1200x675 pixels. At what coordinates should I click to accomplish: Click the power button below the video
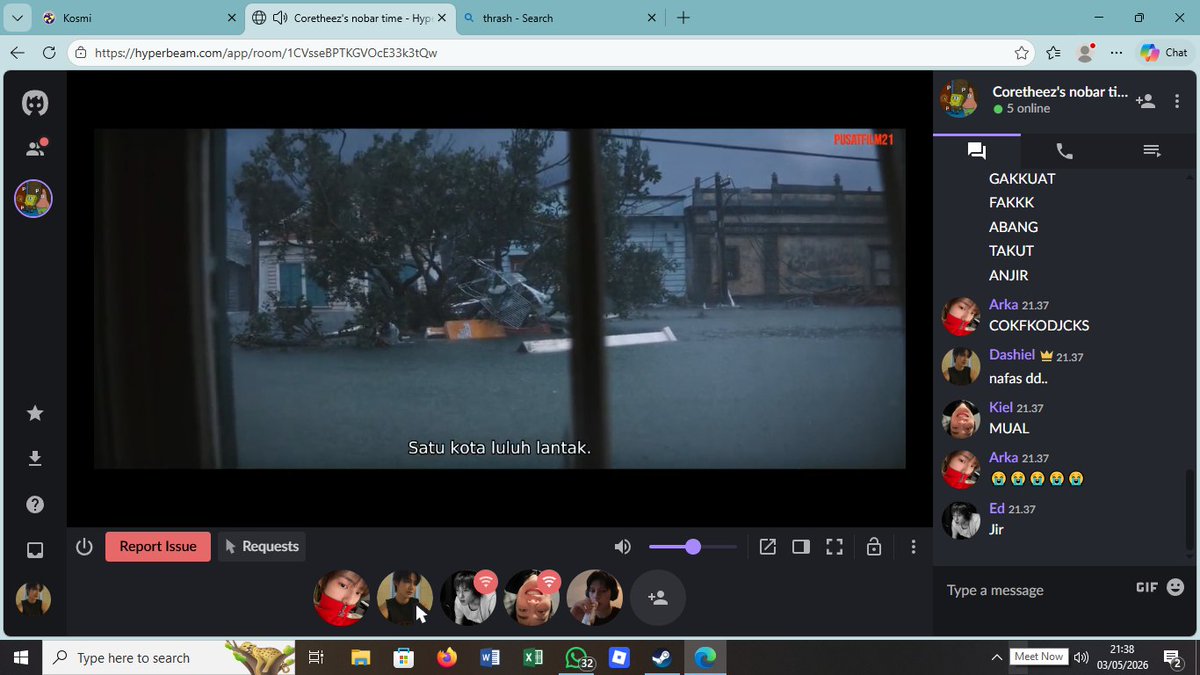(x=84, y=547)
